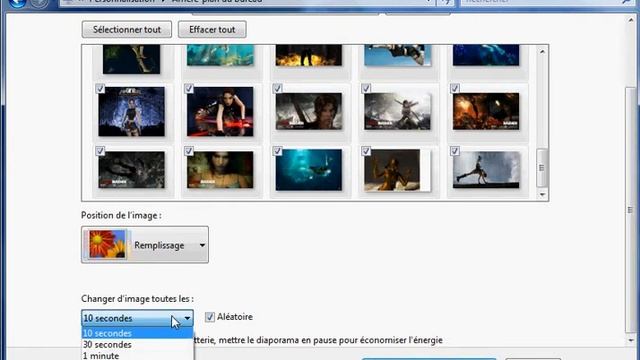This screenshot has height=360, width=640.
Task: Choose 30 secondes in the dropdown list
Action: coord(137,344)
